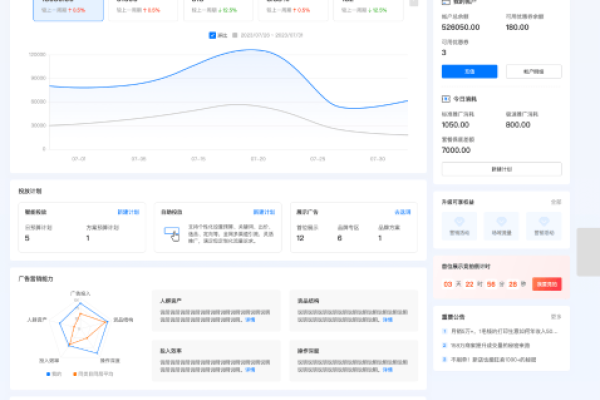This screenshot has width=600, height=400.
Task: Click the first diamond icon in the upgrade benefits panel
Action: pos(459,221)
